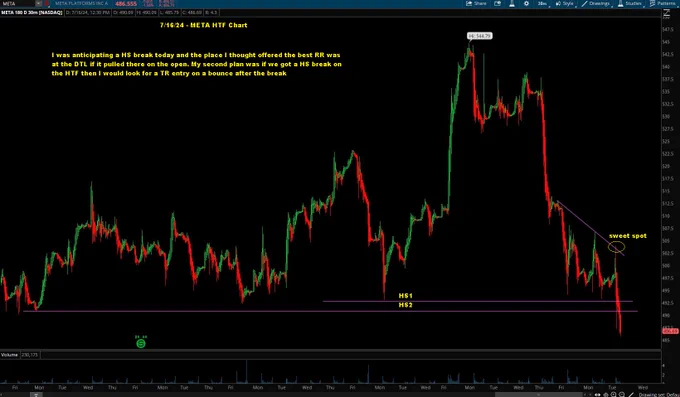Click the red last-price tag on price axis
This screenshot has height=397, width=680.
(x=670, y=331)
